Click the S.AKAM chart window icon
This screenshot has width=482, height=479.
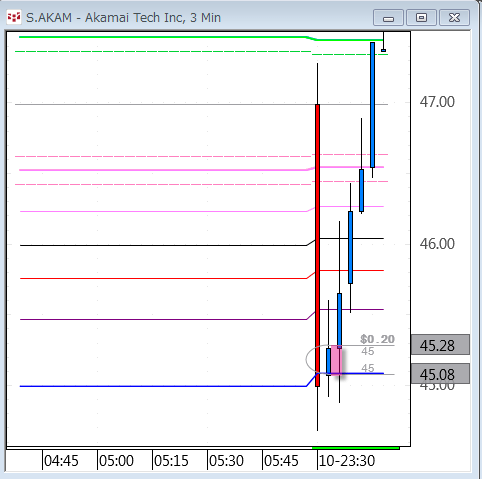pyautogui.click(x=14, y=17)
